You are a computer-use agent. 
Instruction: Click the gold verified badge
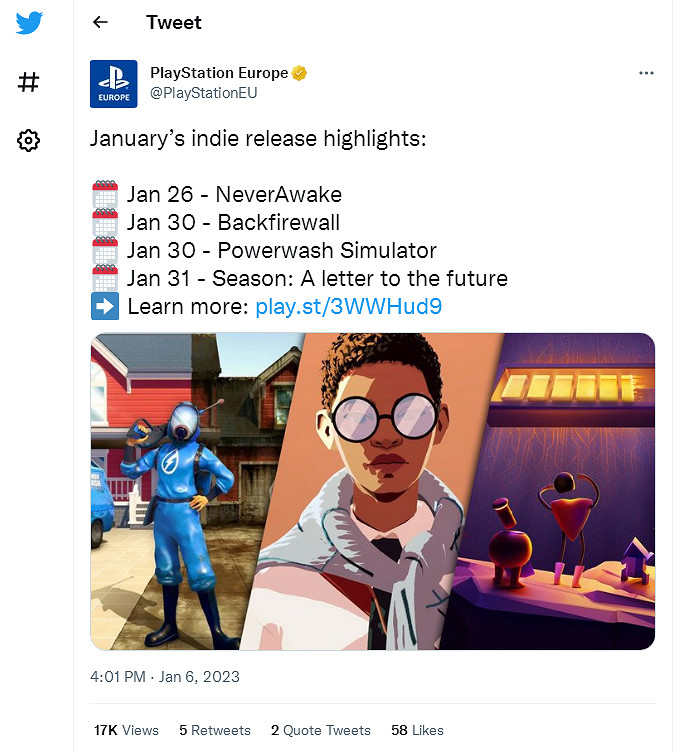coord(299,73)
